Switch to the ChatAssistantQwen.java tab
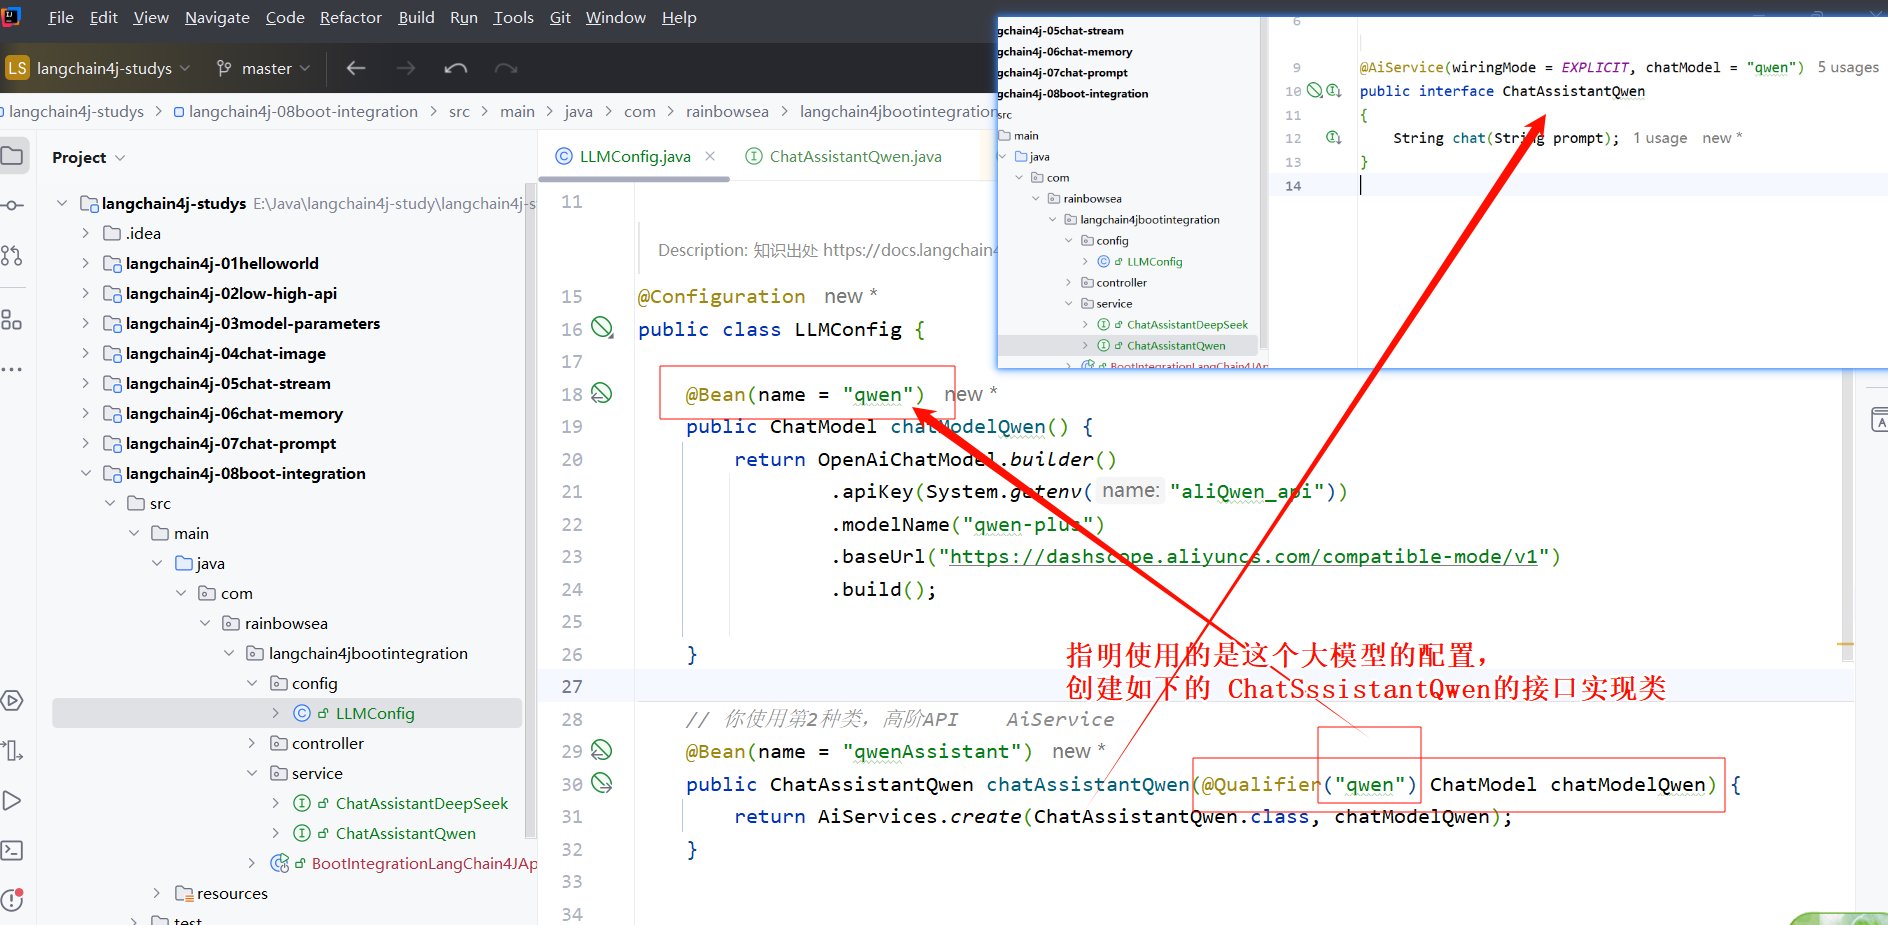 [x=855, y=156]
